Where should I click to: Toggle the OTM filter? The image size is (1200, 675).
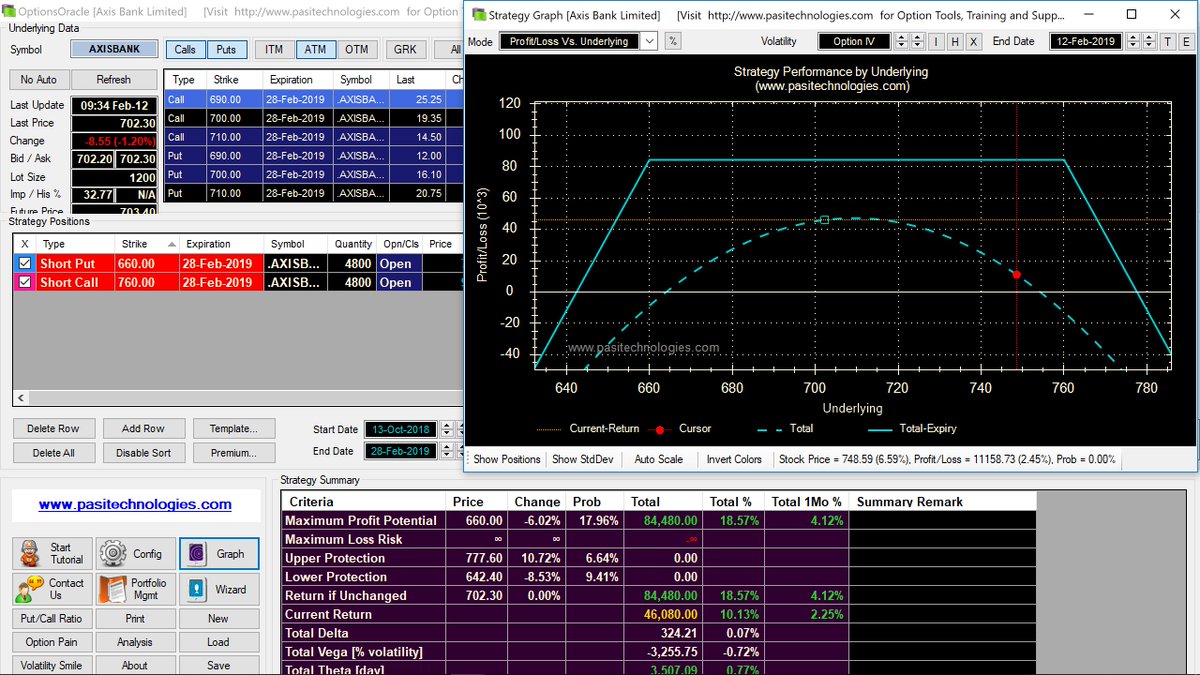click(357, 49)
